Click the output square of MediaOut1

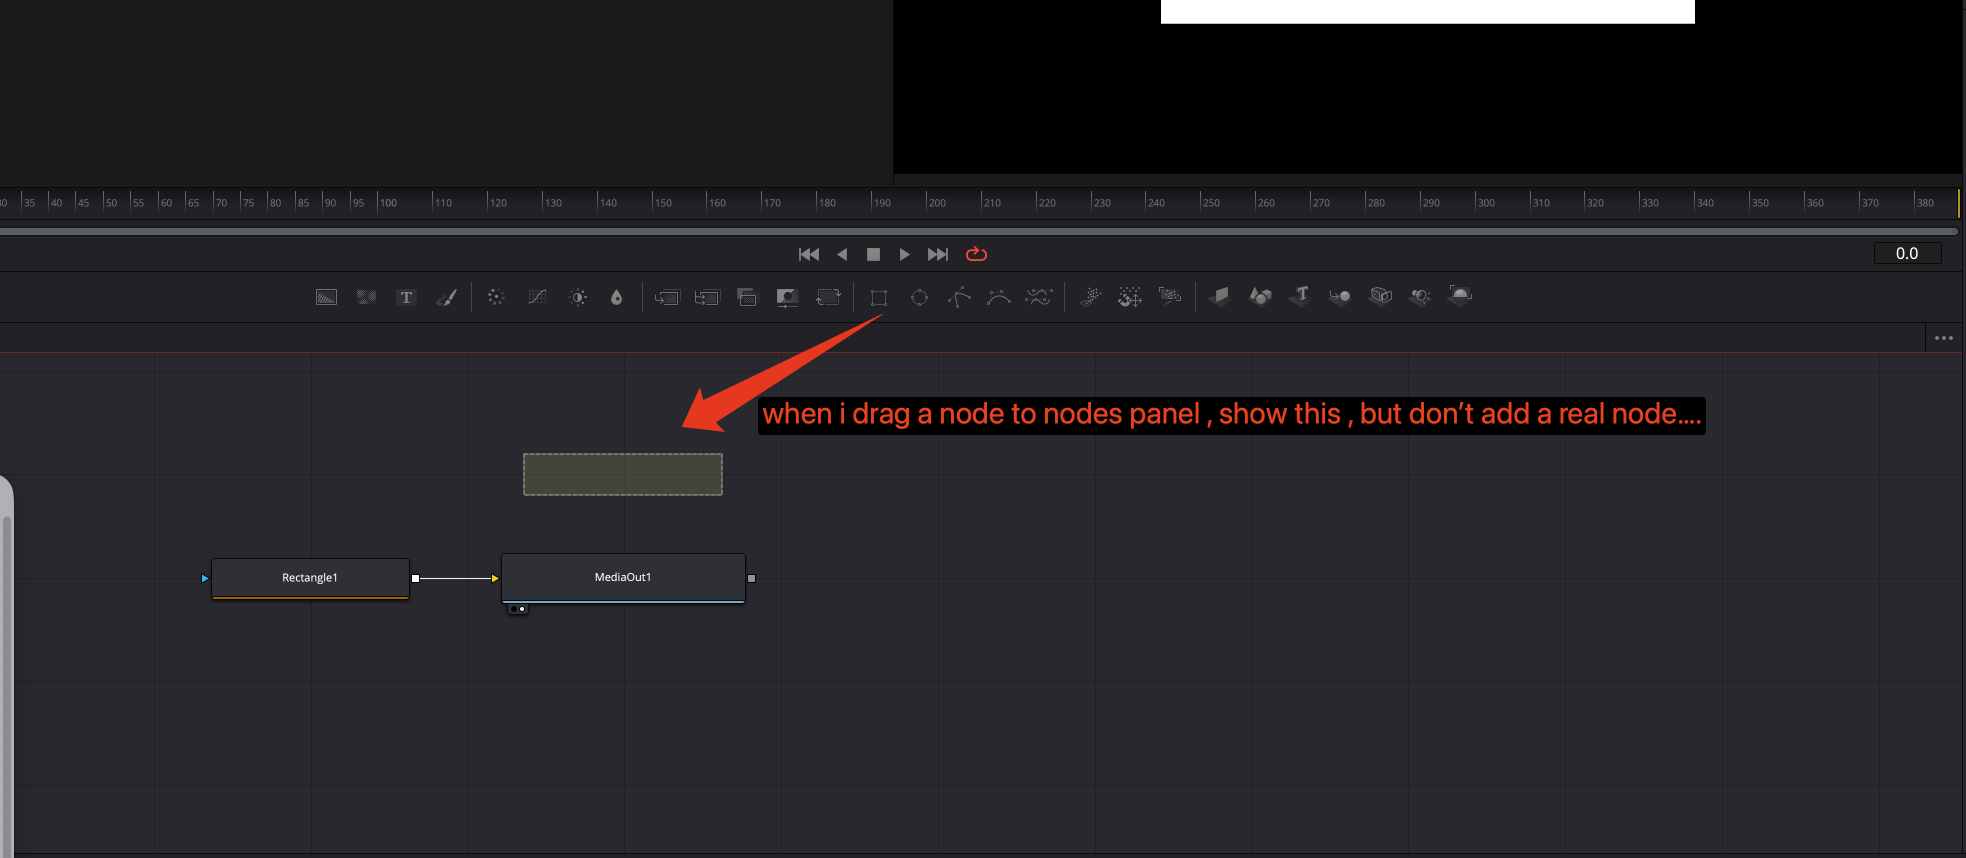[x=751, y=578]
